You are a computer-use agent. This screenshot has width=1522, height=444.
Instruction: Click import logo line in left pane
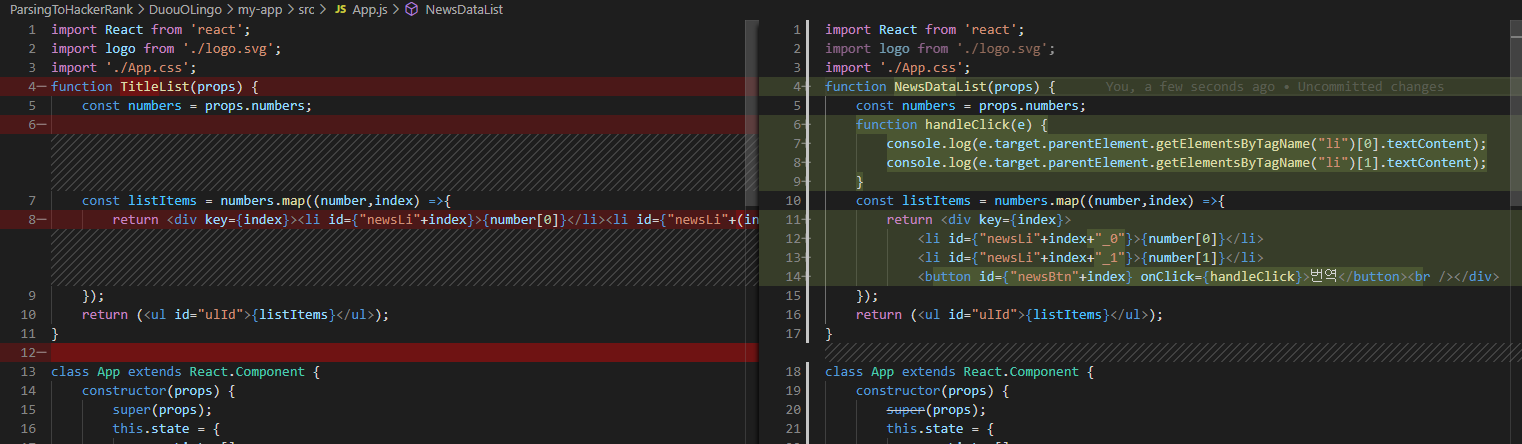166,49
